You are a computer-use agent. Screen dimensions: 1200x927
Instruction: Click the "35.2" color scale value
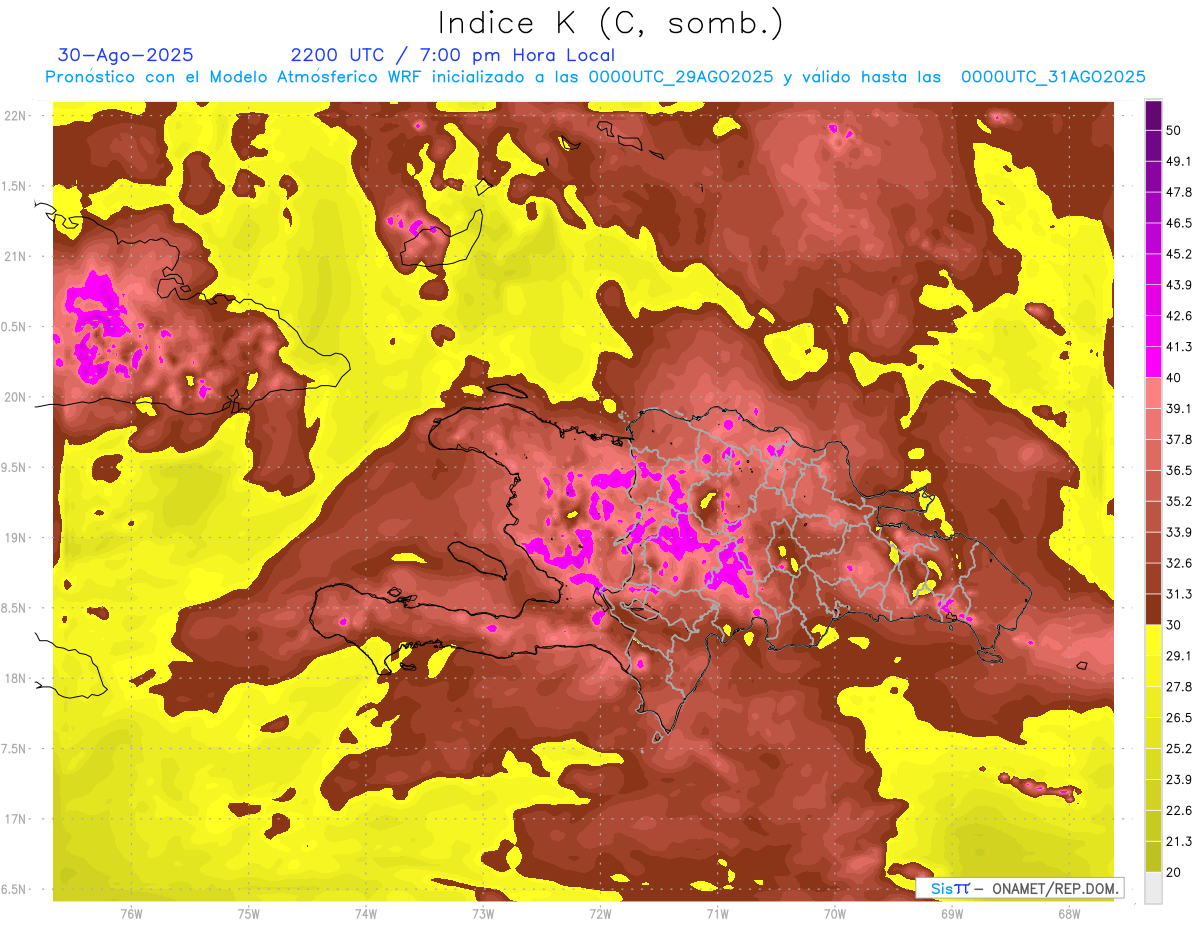tap(1179, 501)
